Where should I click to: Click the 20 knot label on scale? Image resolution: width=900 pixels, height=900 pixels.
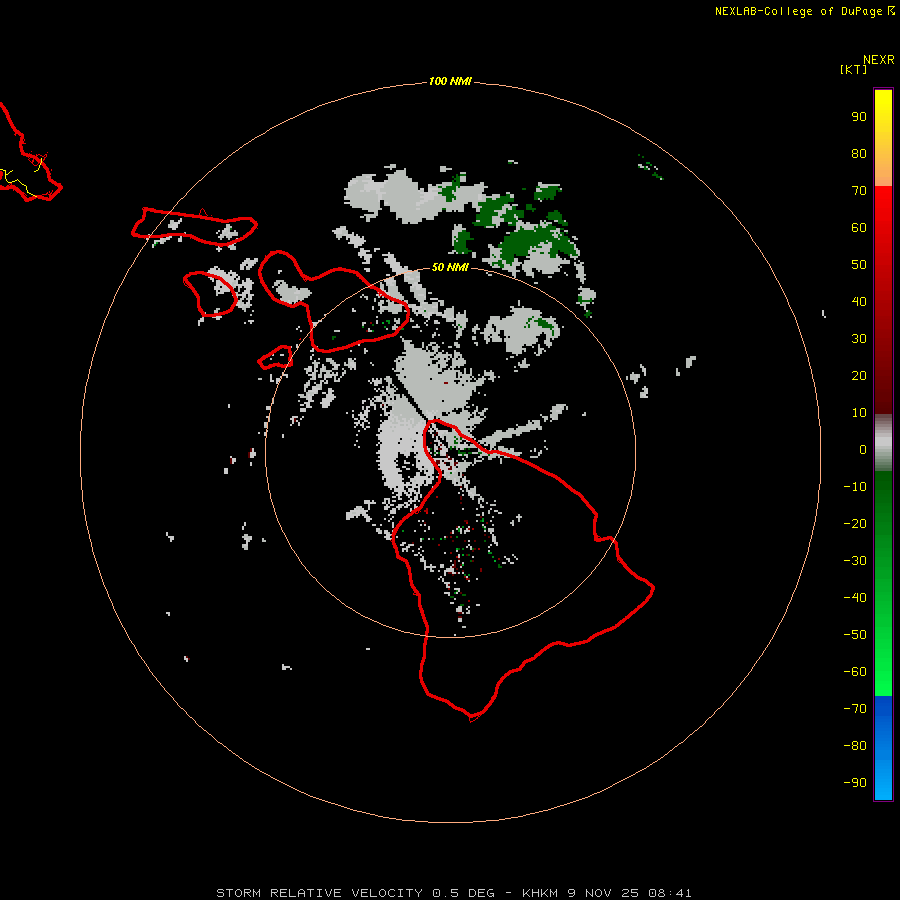coord(859,376)
